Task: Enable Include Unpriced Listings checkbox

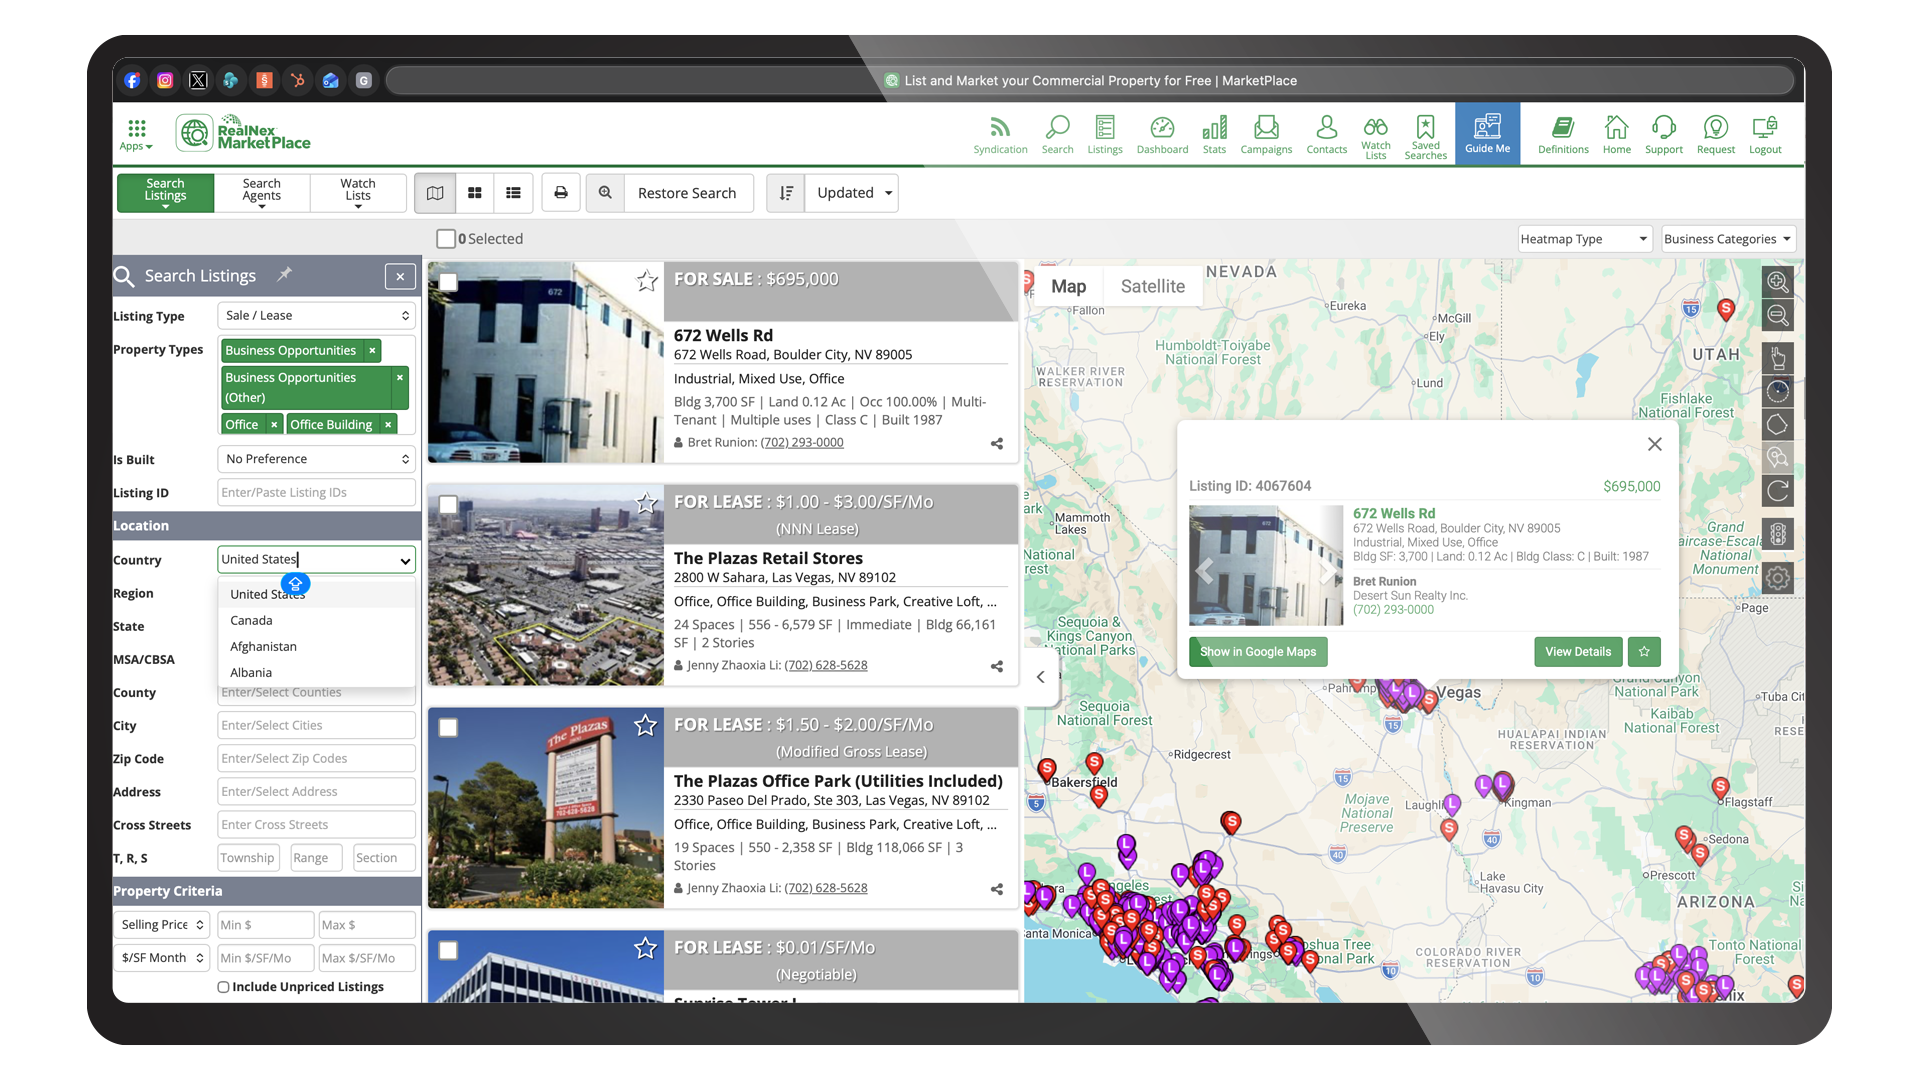Action: click(x=224, y=987)
